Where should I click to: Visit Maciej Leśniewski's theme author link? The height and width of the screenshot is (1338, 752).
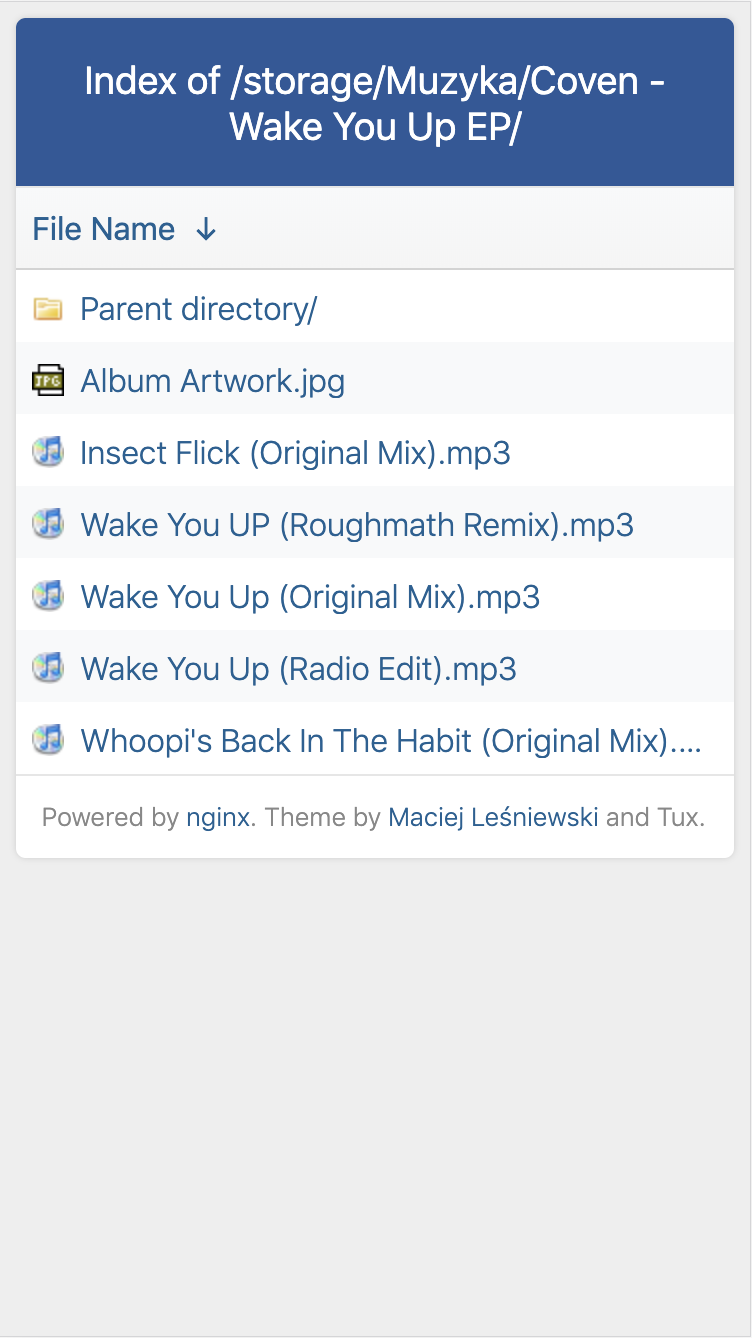pos(493,818)
